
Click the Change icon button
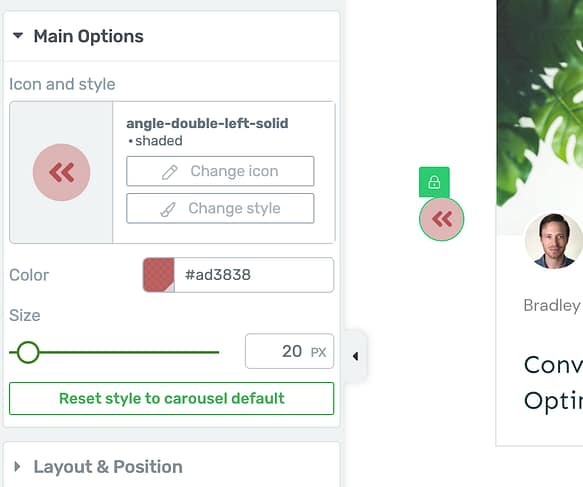220,171
